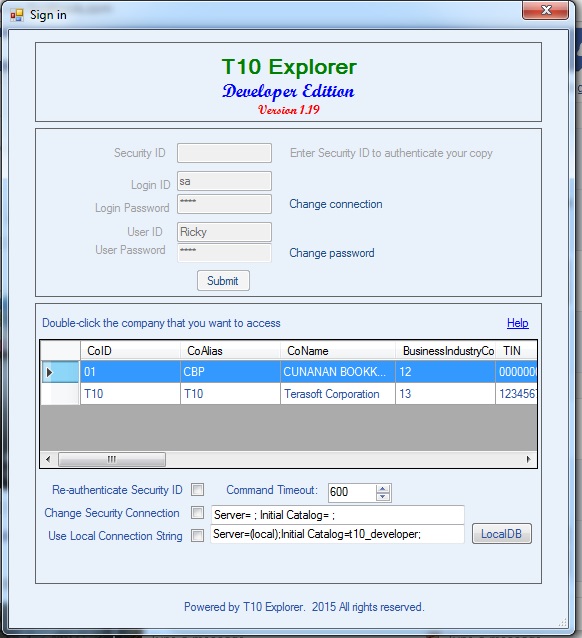Click the local connection string field
Screen dimensions: 582x638
337,534
